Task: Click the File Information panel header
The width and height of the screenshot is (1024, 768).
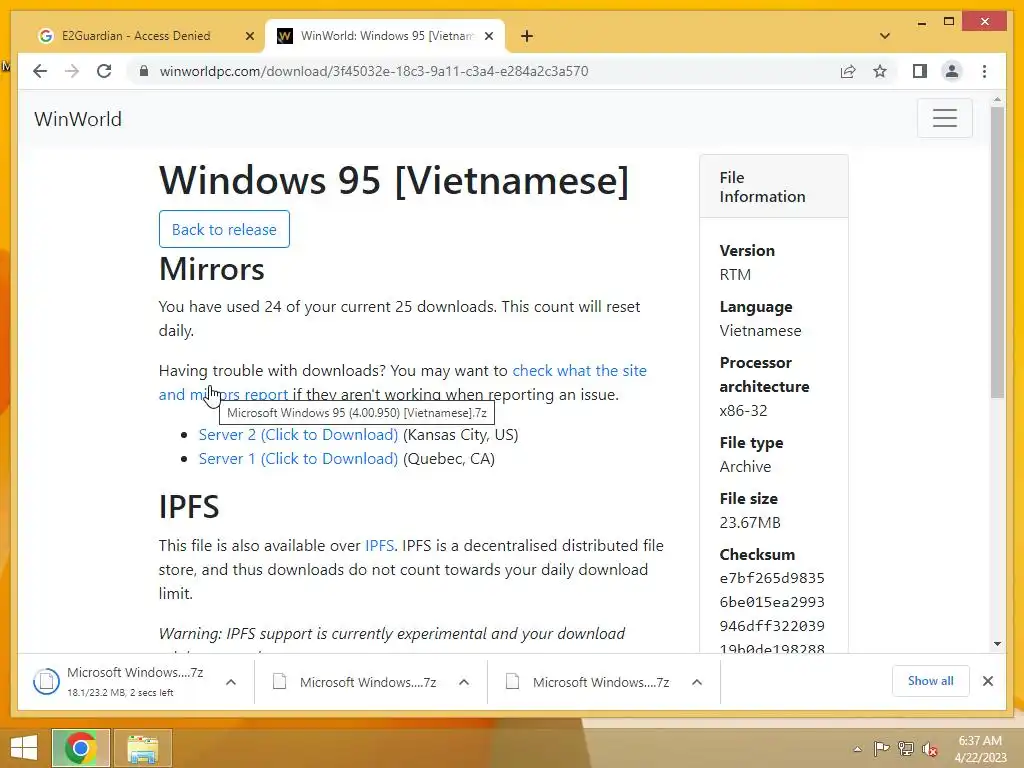Action: [x=773, y=187]
